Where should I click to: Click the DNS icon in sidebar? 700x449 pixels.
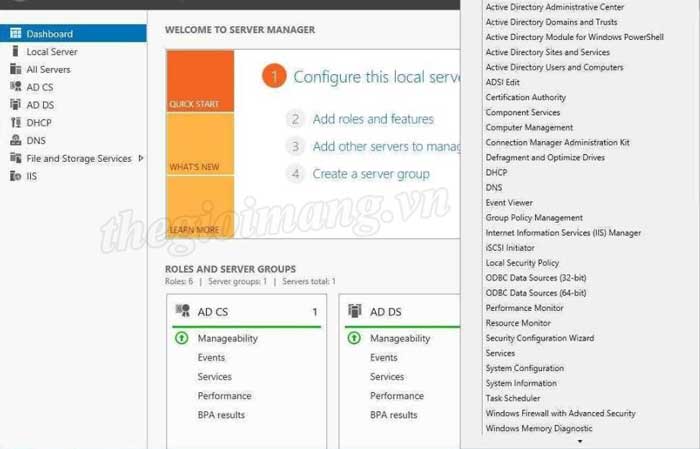coord(16,140)
